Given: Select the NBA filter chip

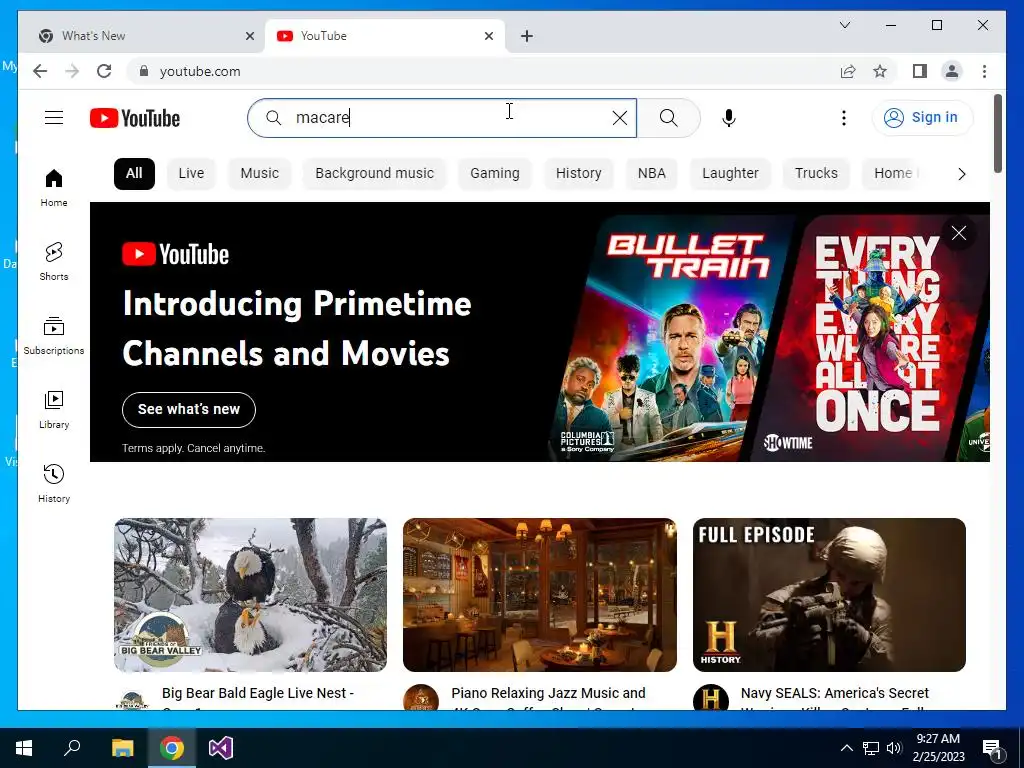Looking at the screenshot, I should tap(652, 174).
